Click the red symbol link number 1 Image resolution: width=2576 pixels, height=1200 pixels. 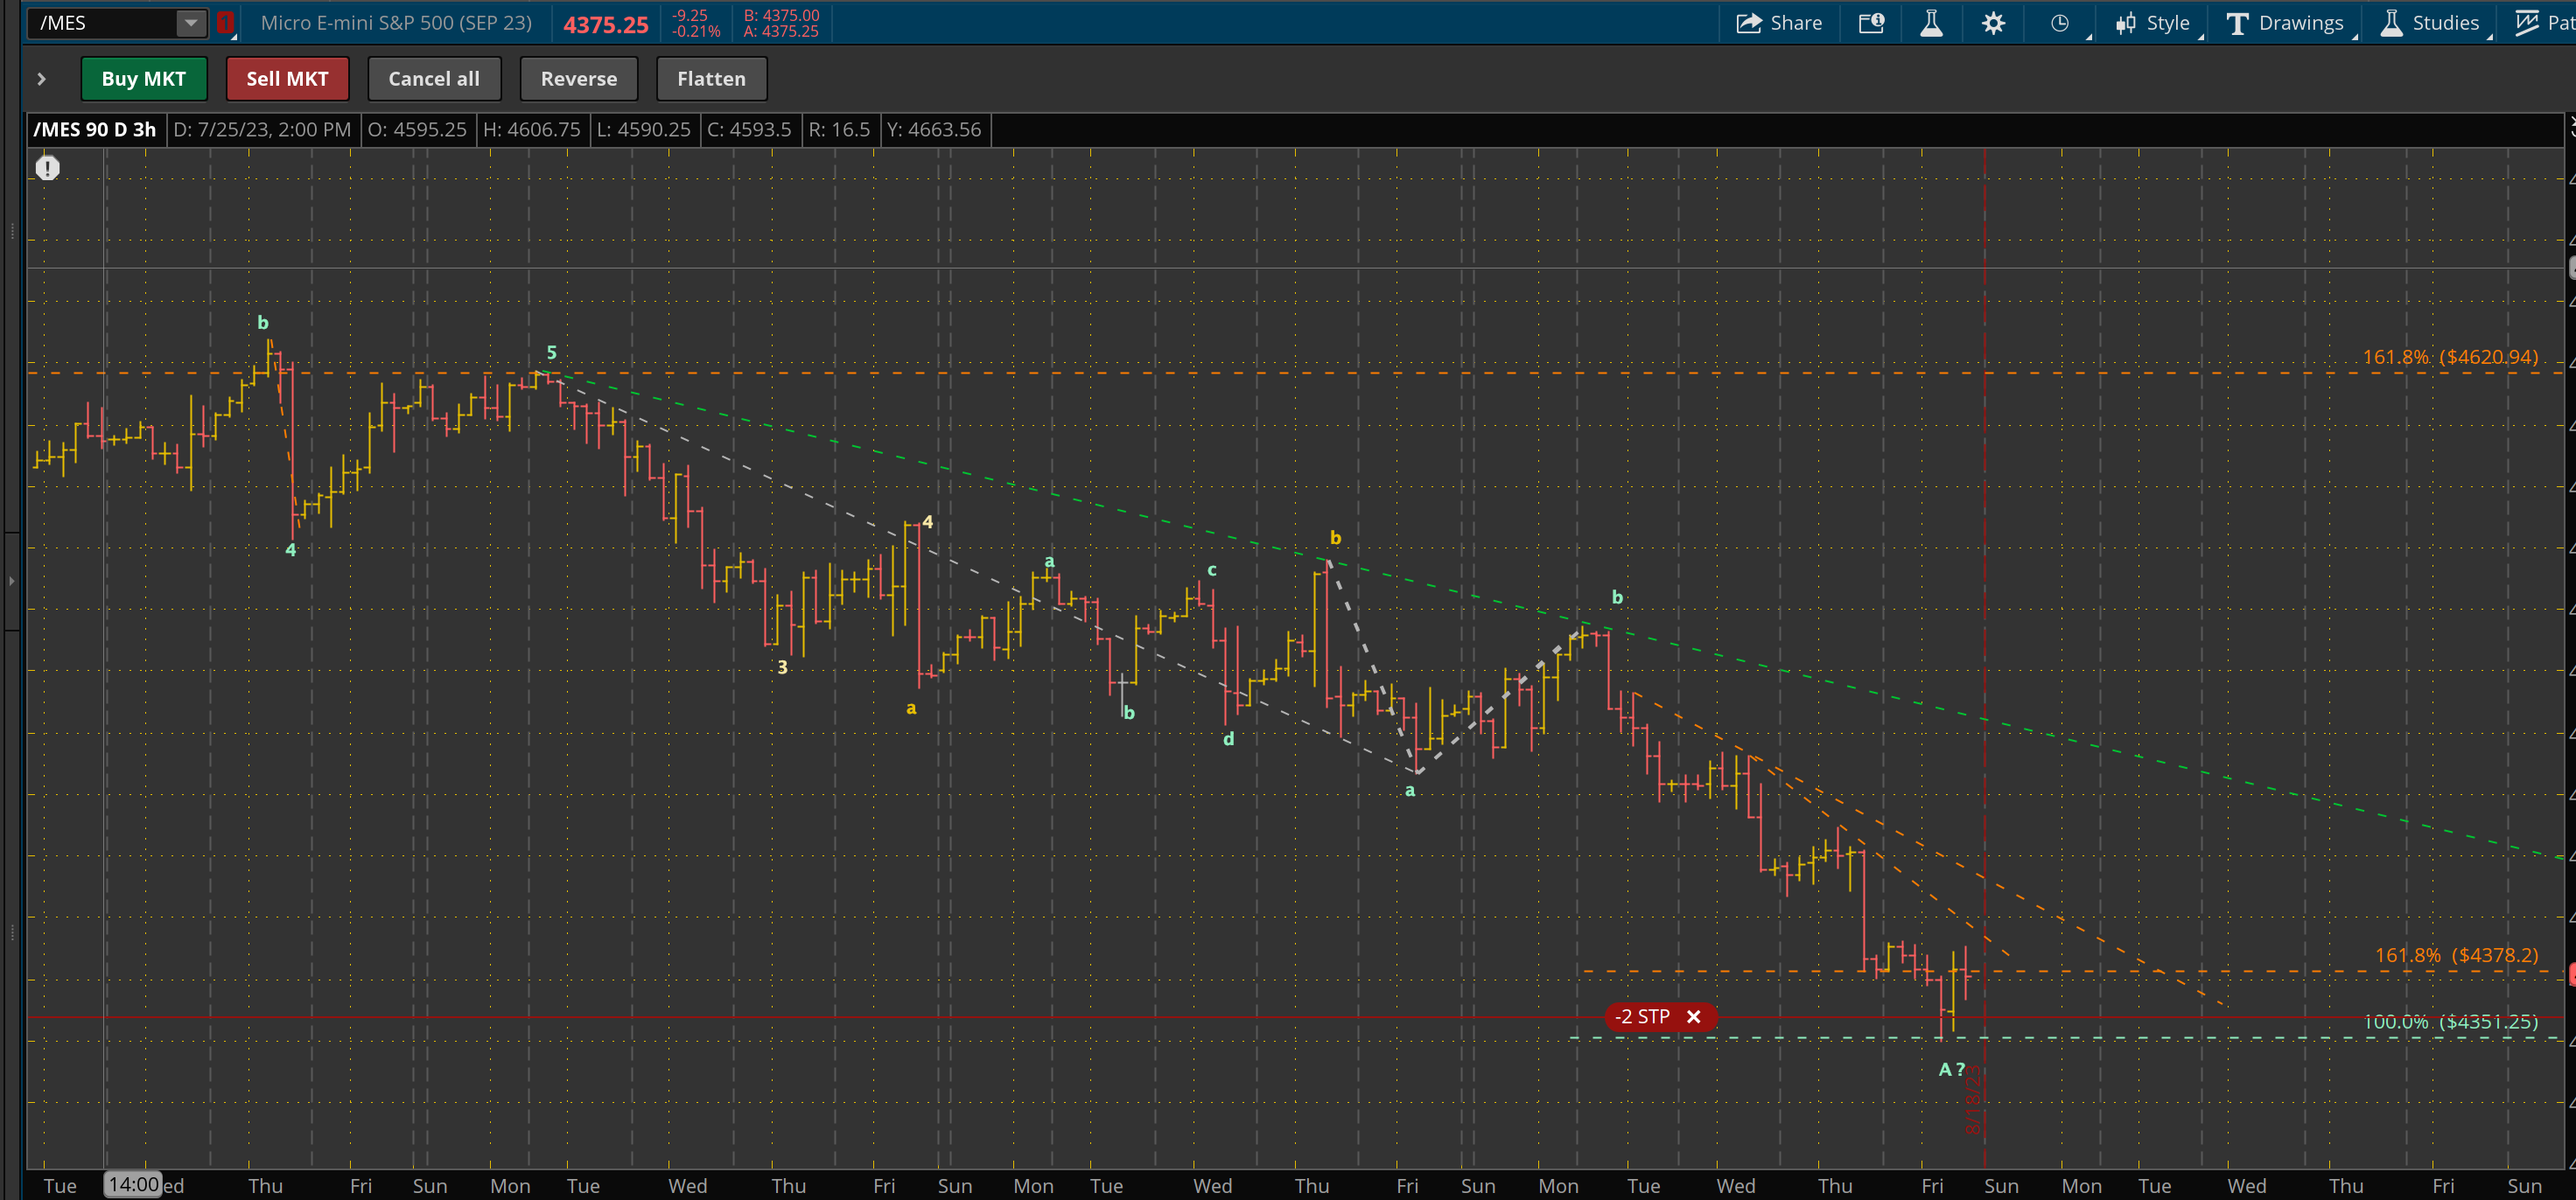pos(226,23)
